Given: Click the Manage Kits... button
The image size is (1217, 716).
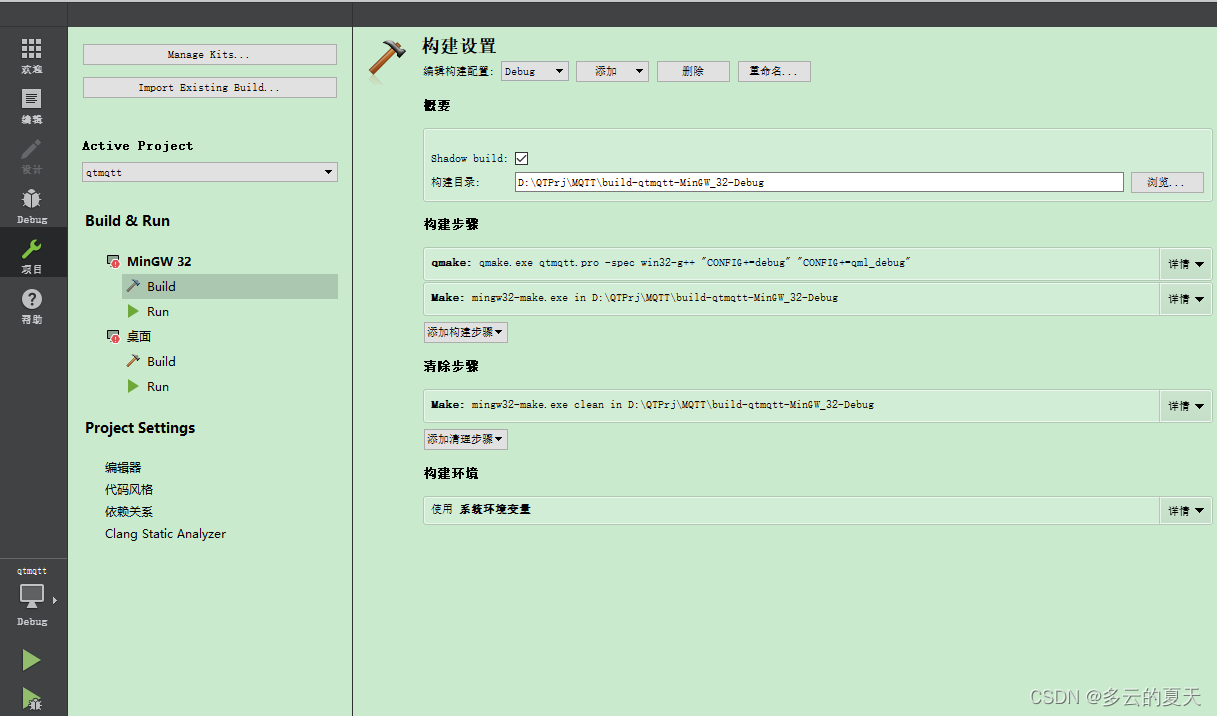Looking at the screenshot, I should 210,54.
